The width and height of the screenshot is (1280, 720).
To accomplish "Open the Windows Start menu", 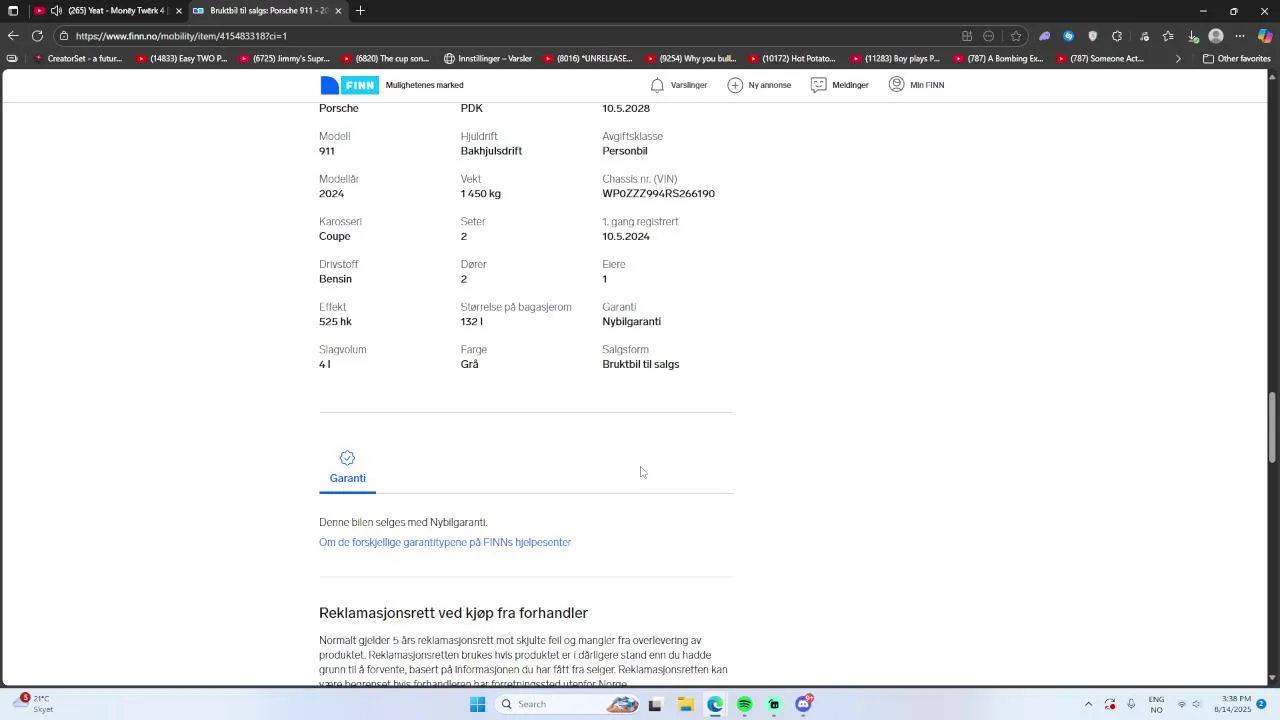I will 478,705.
